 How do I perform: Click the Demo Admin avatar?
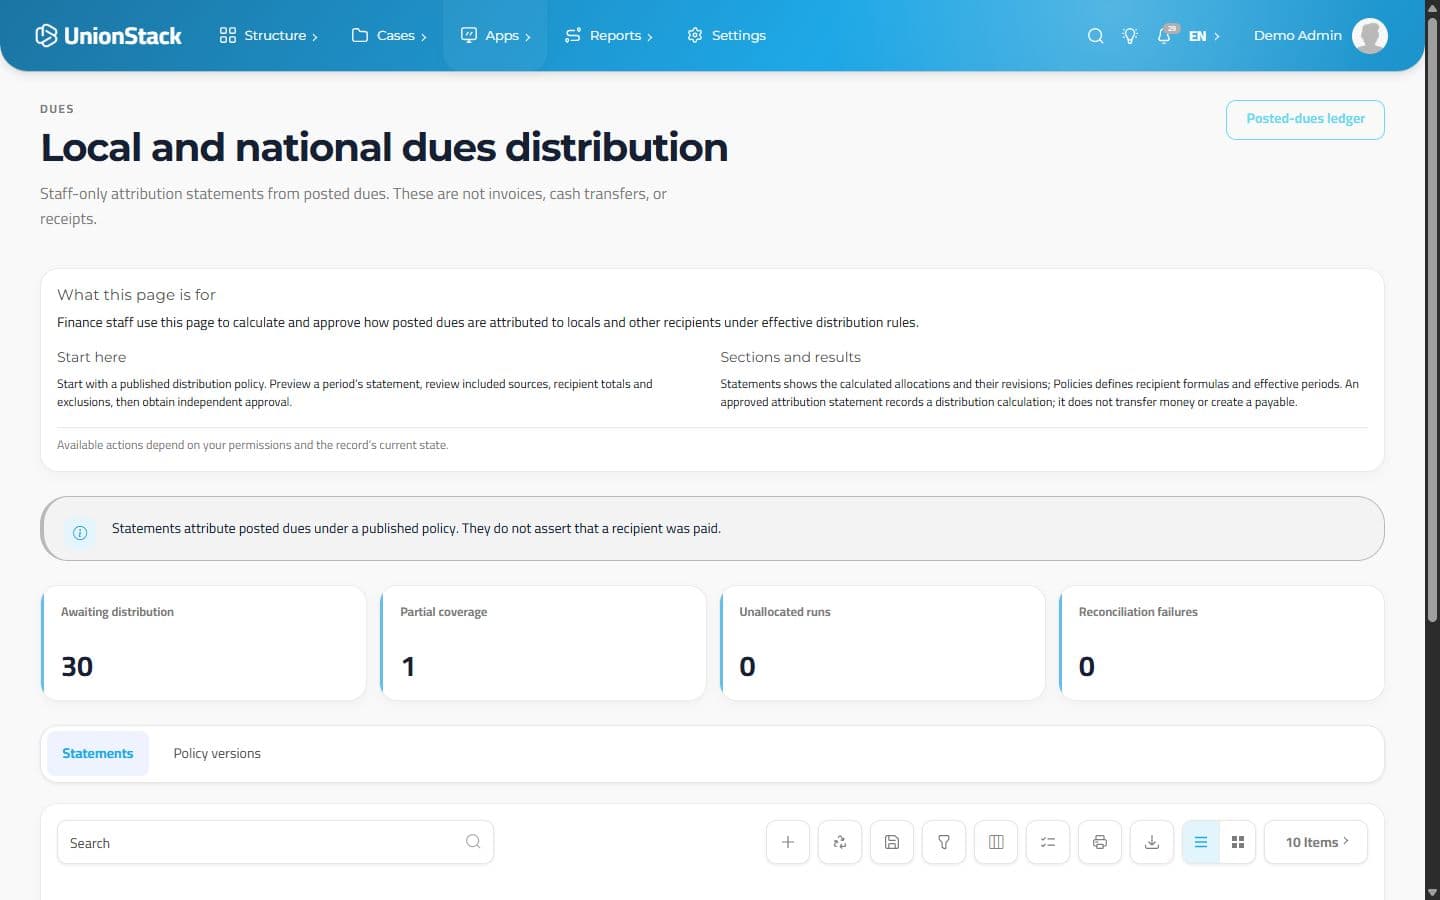(x=1370, y=36)
